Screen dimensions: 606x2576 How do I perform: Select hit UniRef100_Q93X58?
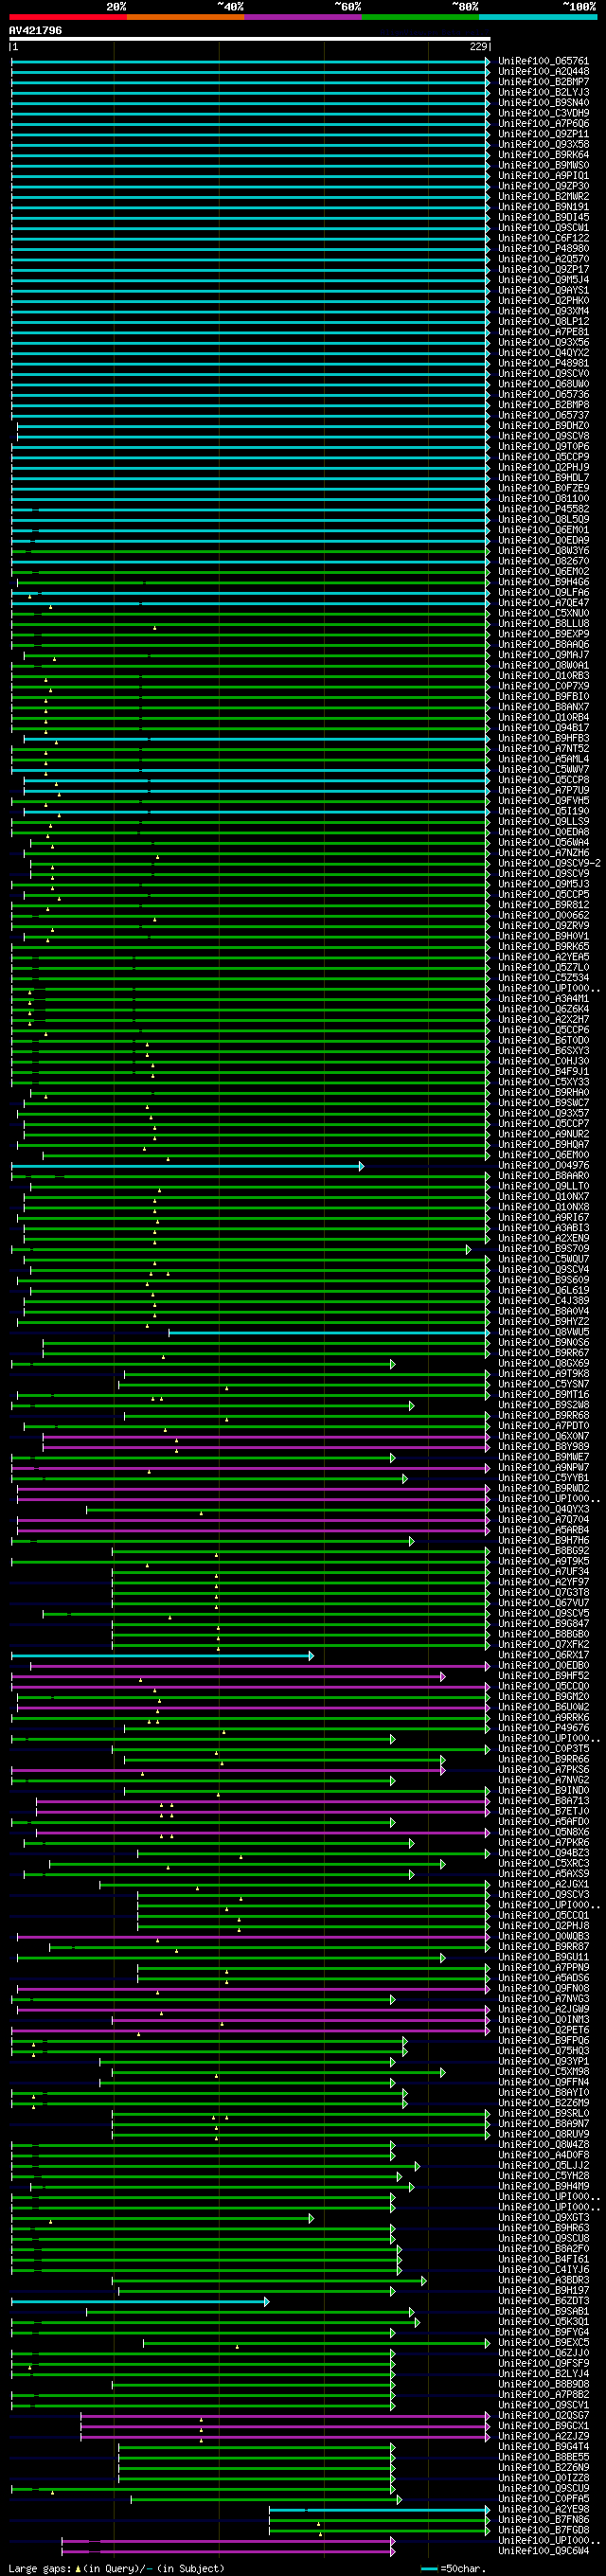544,144
